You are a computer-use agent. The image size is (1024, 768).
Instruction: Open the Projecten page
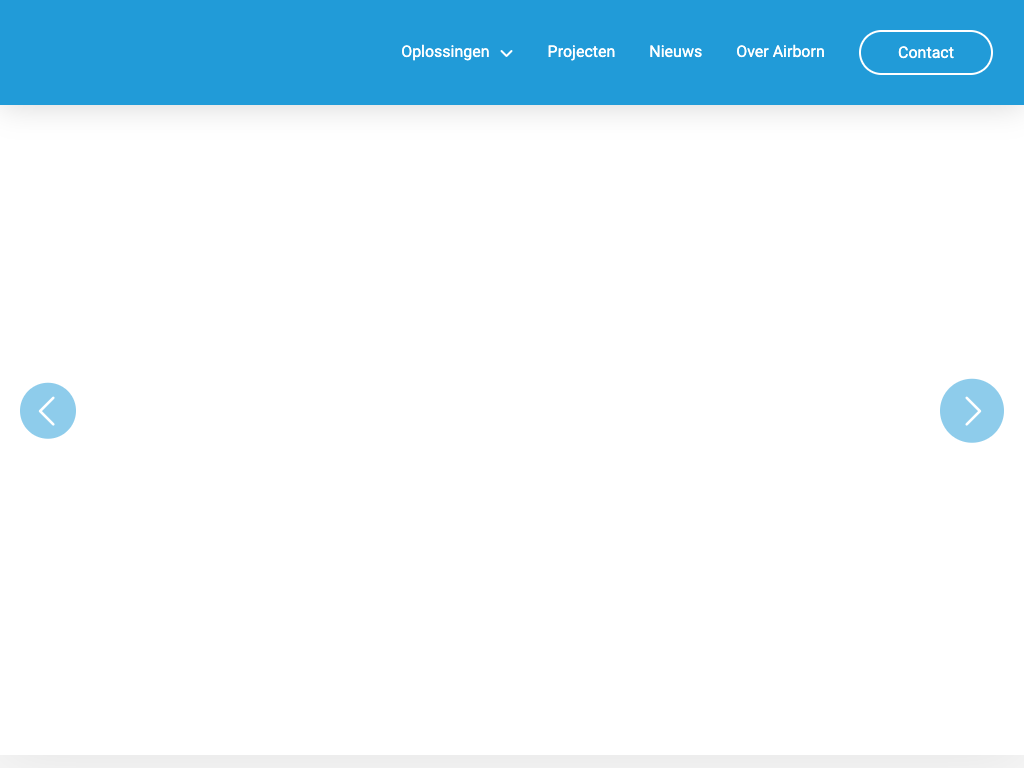coord(581,52)
